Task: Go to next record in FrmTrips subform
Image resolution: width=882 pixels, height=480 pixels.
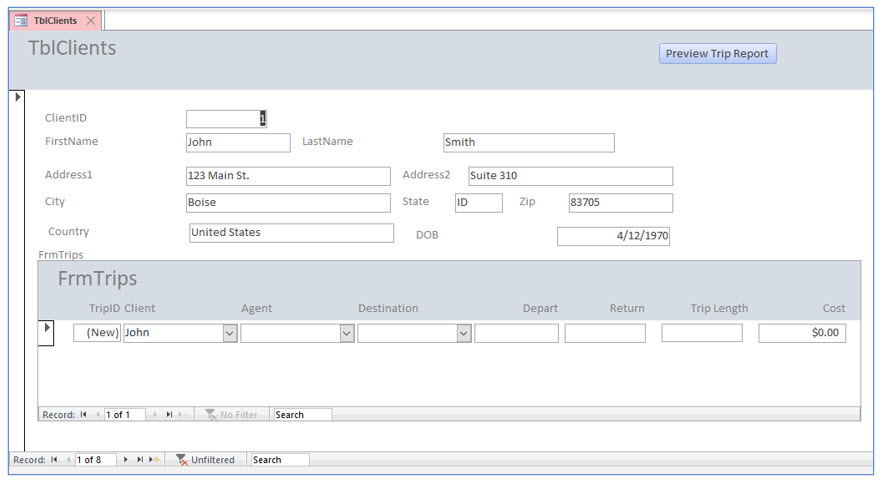Action: point(155,415)
